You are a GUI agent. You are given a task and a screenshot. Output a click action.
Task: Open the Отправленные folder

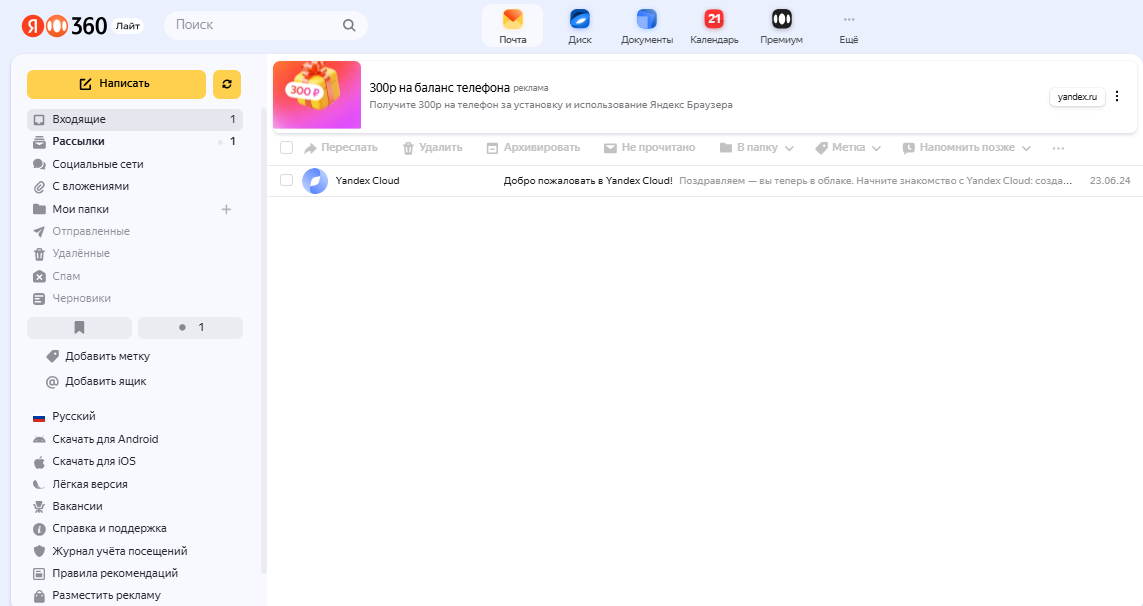[x=135, y=231]
